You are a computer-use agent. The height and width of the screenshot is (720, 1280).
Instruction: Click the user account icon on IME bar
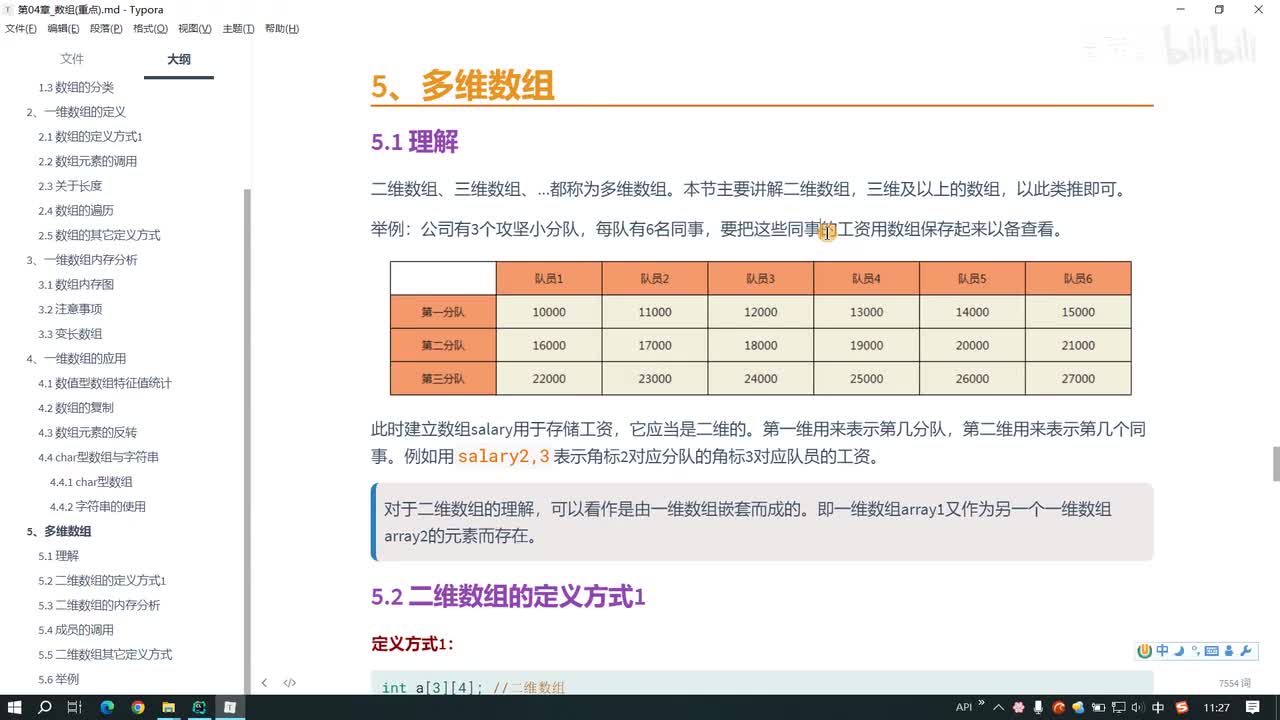tap(1229, 651)
